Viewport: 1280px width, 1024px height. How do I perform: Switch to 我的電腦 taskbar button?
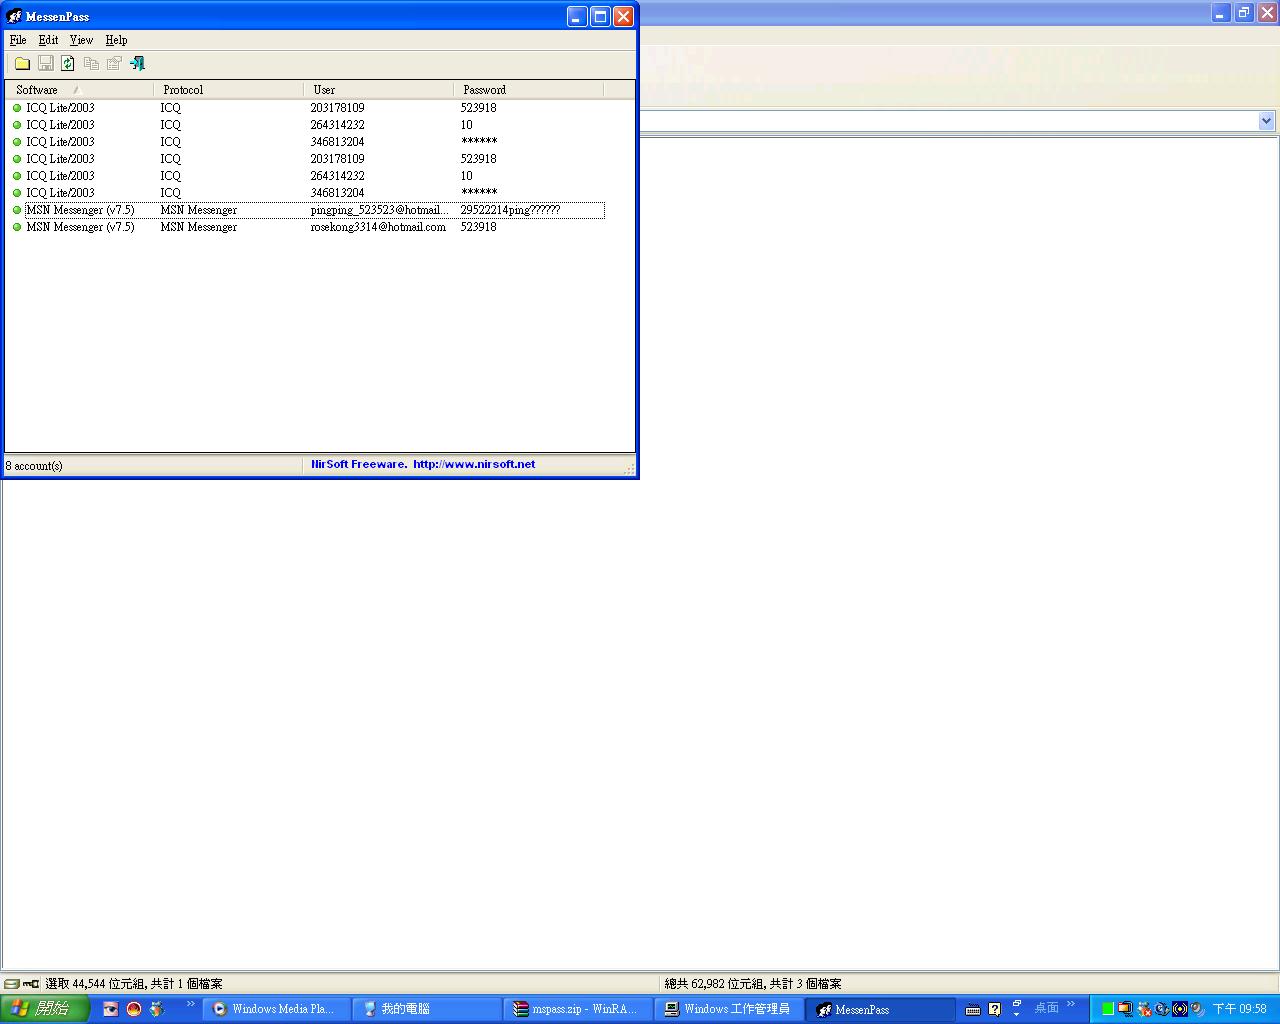pos(427,1009)
